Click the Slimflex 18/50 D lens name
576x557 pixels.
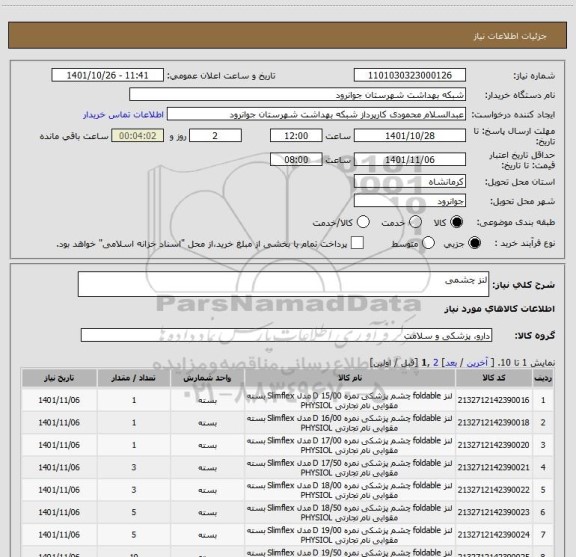pos(349,513)
